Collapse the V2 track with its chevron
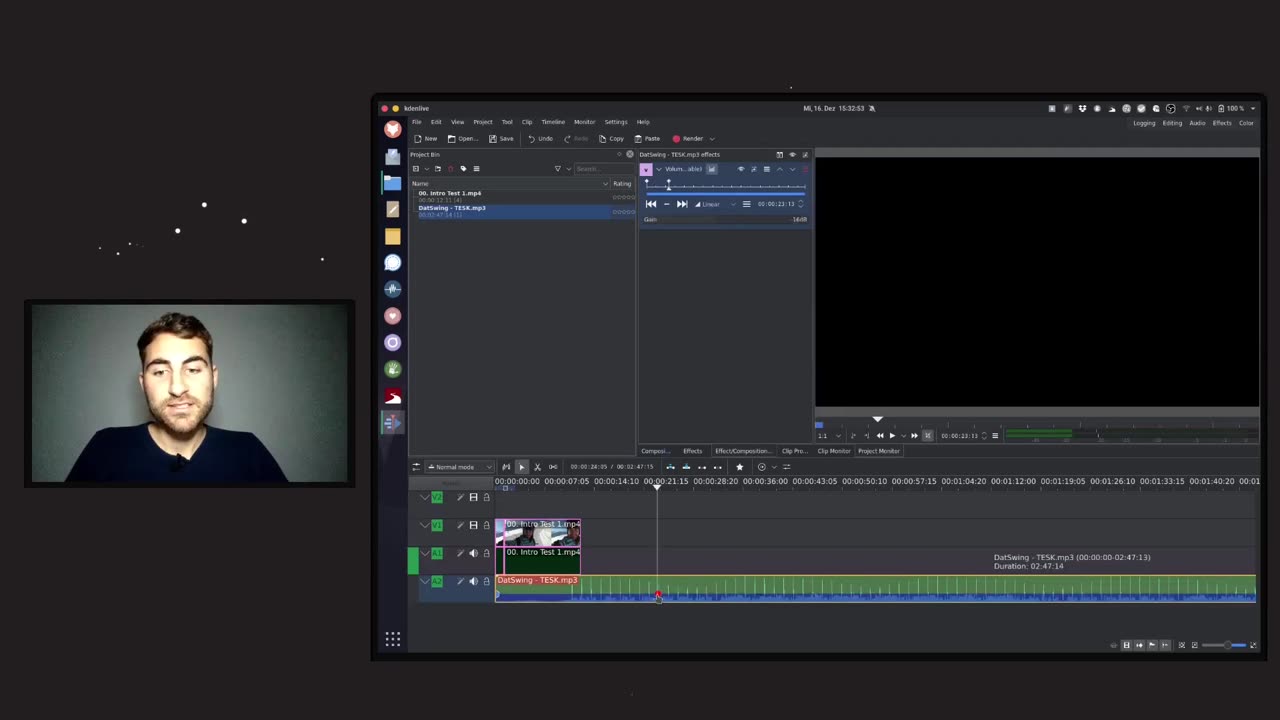This screenshot has width=1280, height=720. coord(424,497)
